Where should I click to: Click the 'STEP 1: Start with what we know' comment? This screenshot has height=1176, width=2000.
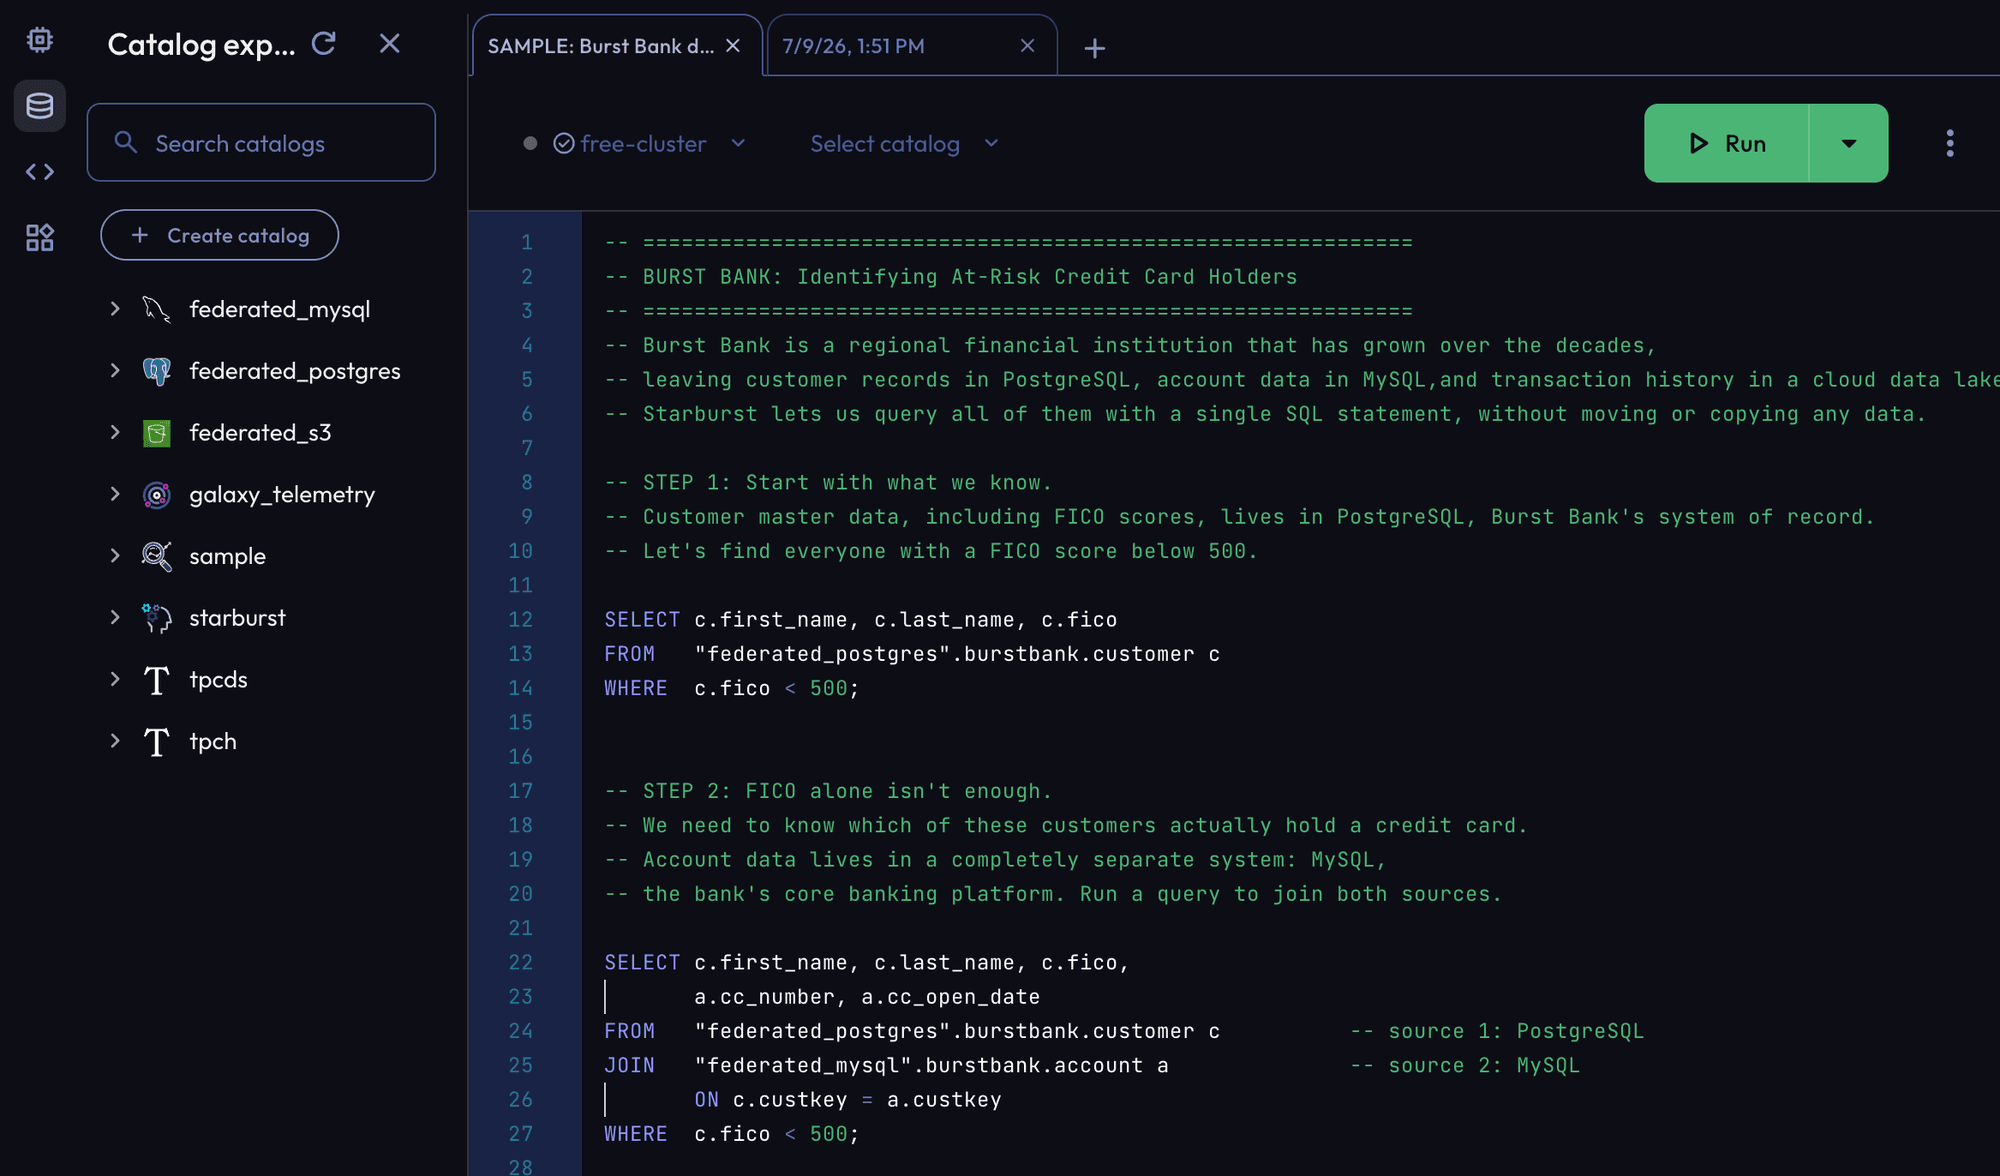click(828, 482)
